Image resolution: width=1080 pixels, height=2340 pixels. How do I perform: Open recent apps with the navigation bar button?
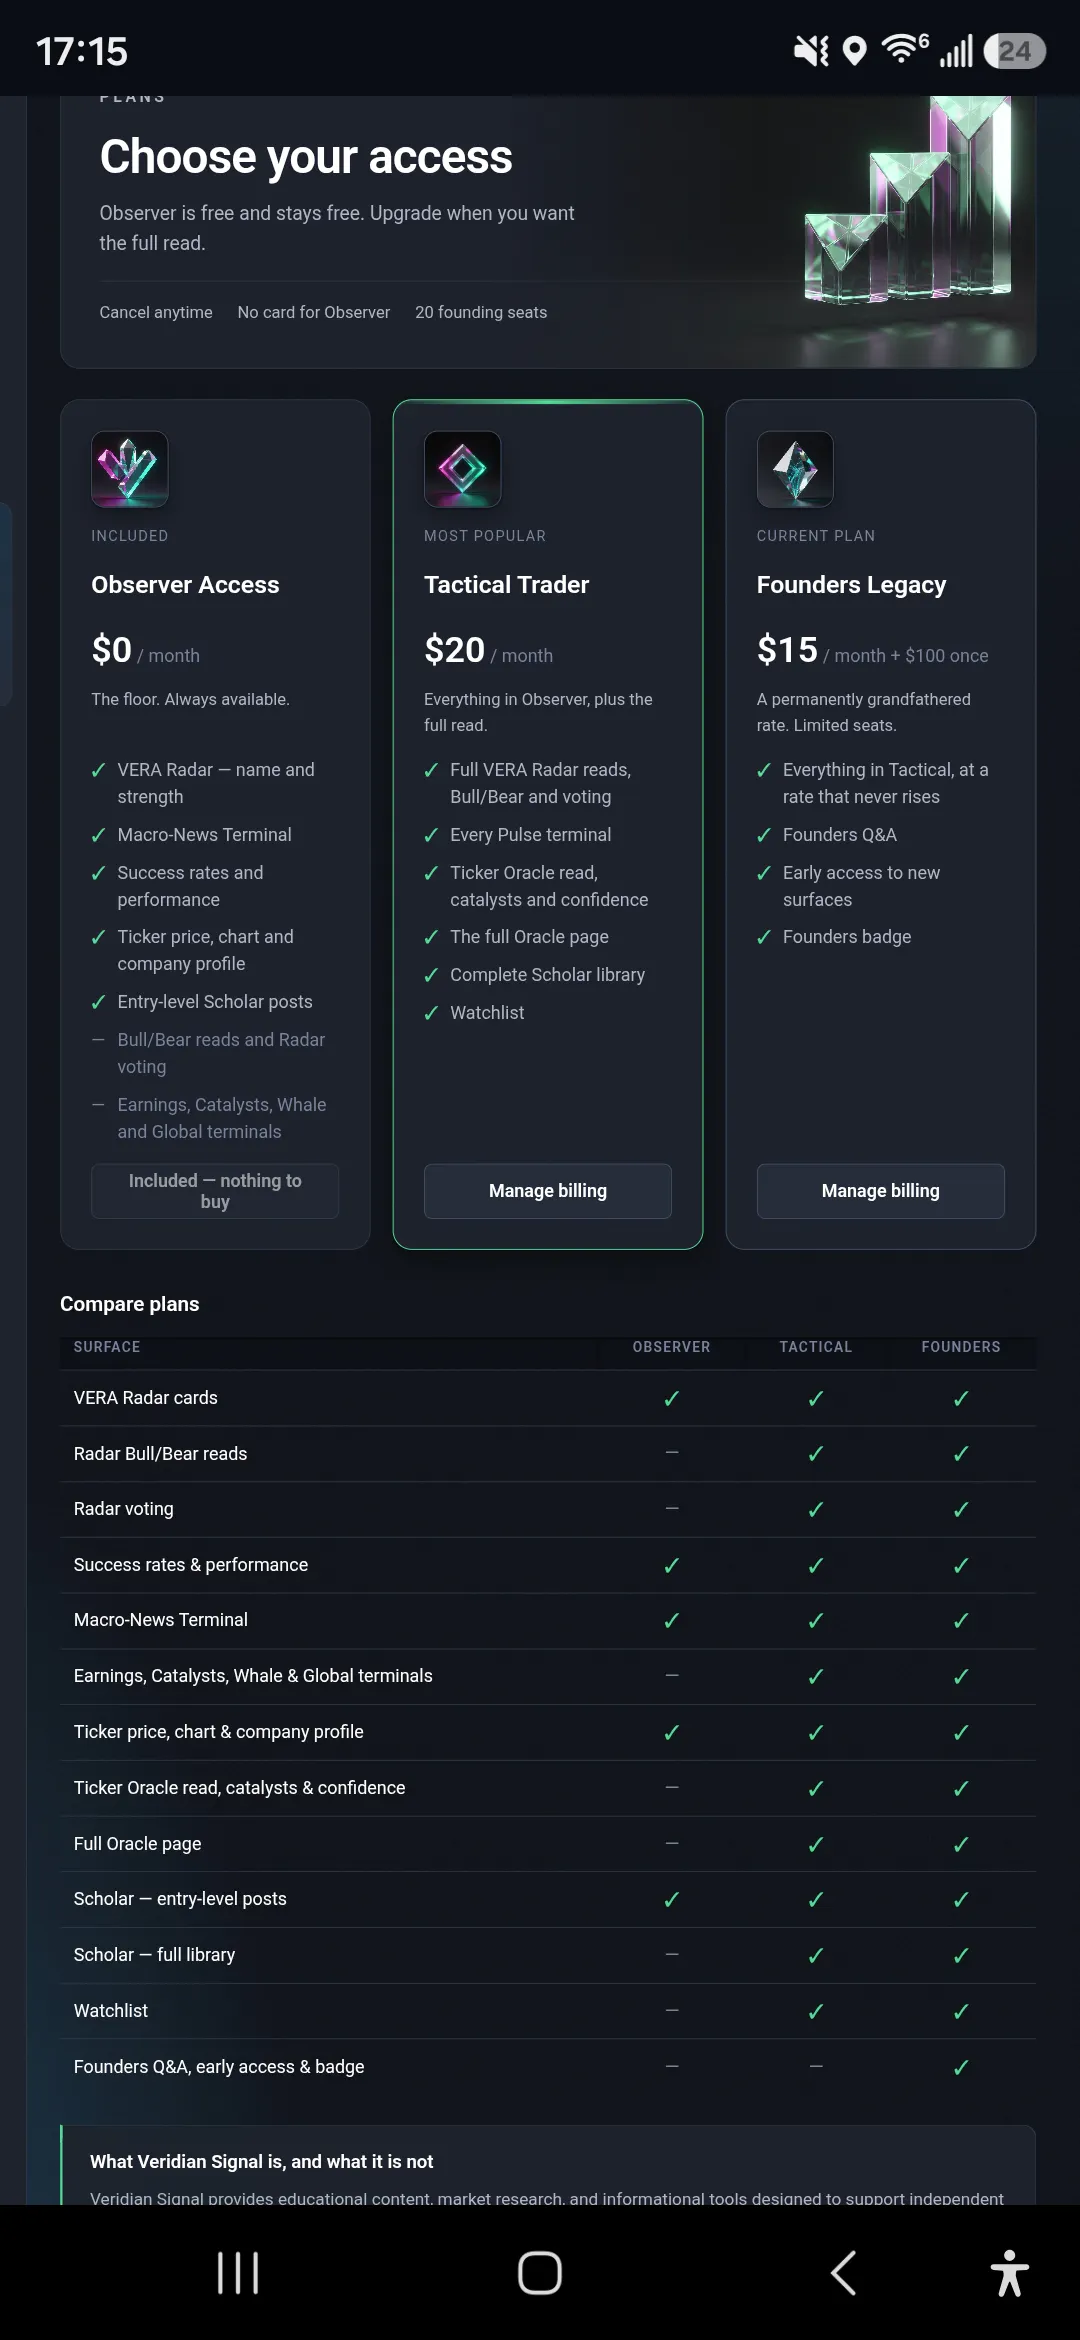coord(238,2273)
